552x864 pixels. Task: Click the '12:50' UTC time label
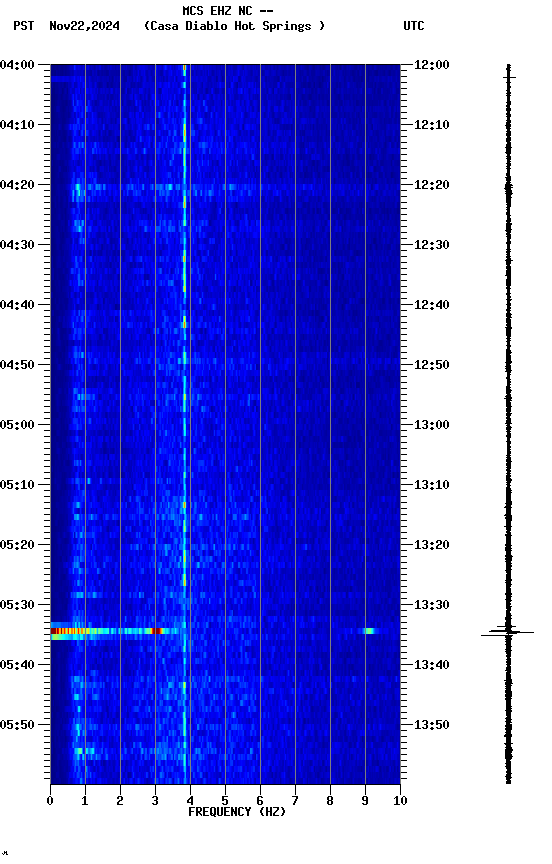432,365
